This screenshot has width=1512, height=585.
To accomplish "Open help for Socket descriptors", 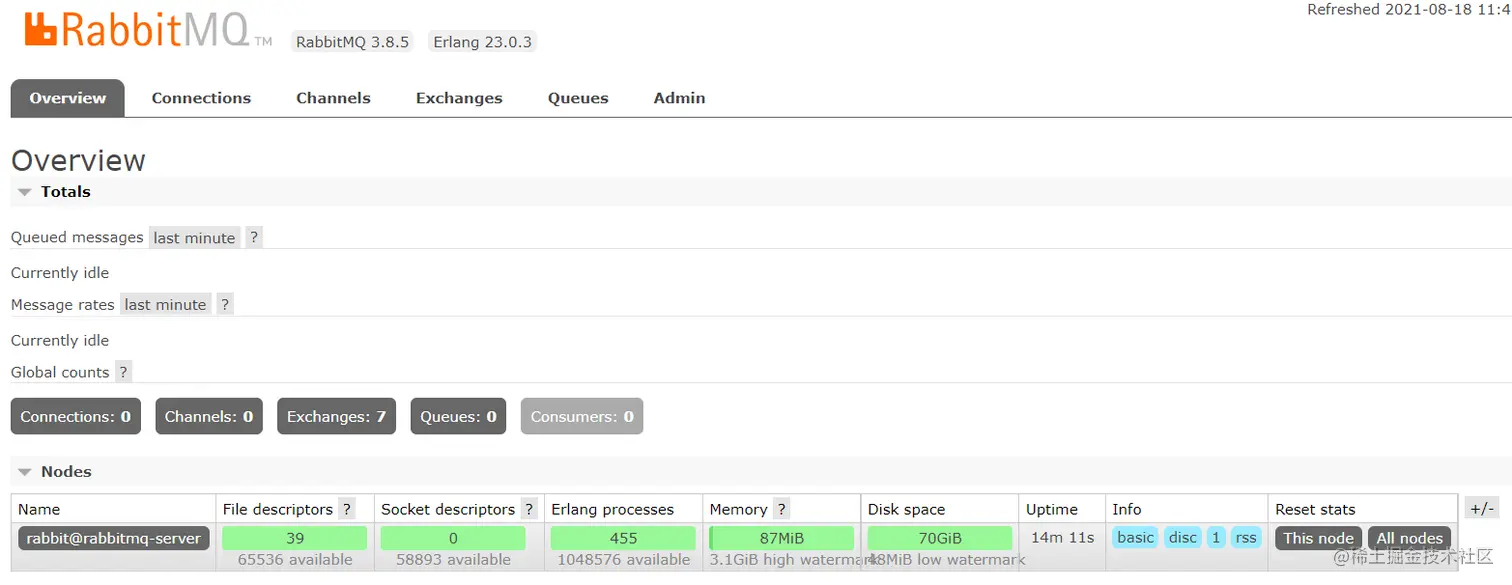I will click(529, 509).
